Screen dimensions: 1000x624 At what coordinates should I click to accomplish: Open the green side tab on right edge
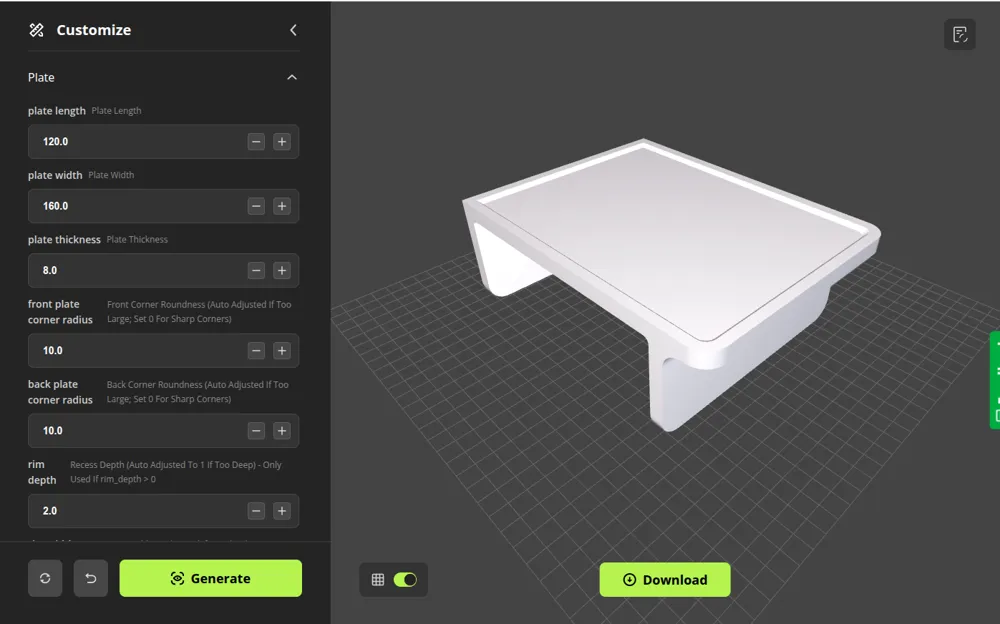click(995, 380)
